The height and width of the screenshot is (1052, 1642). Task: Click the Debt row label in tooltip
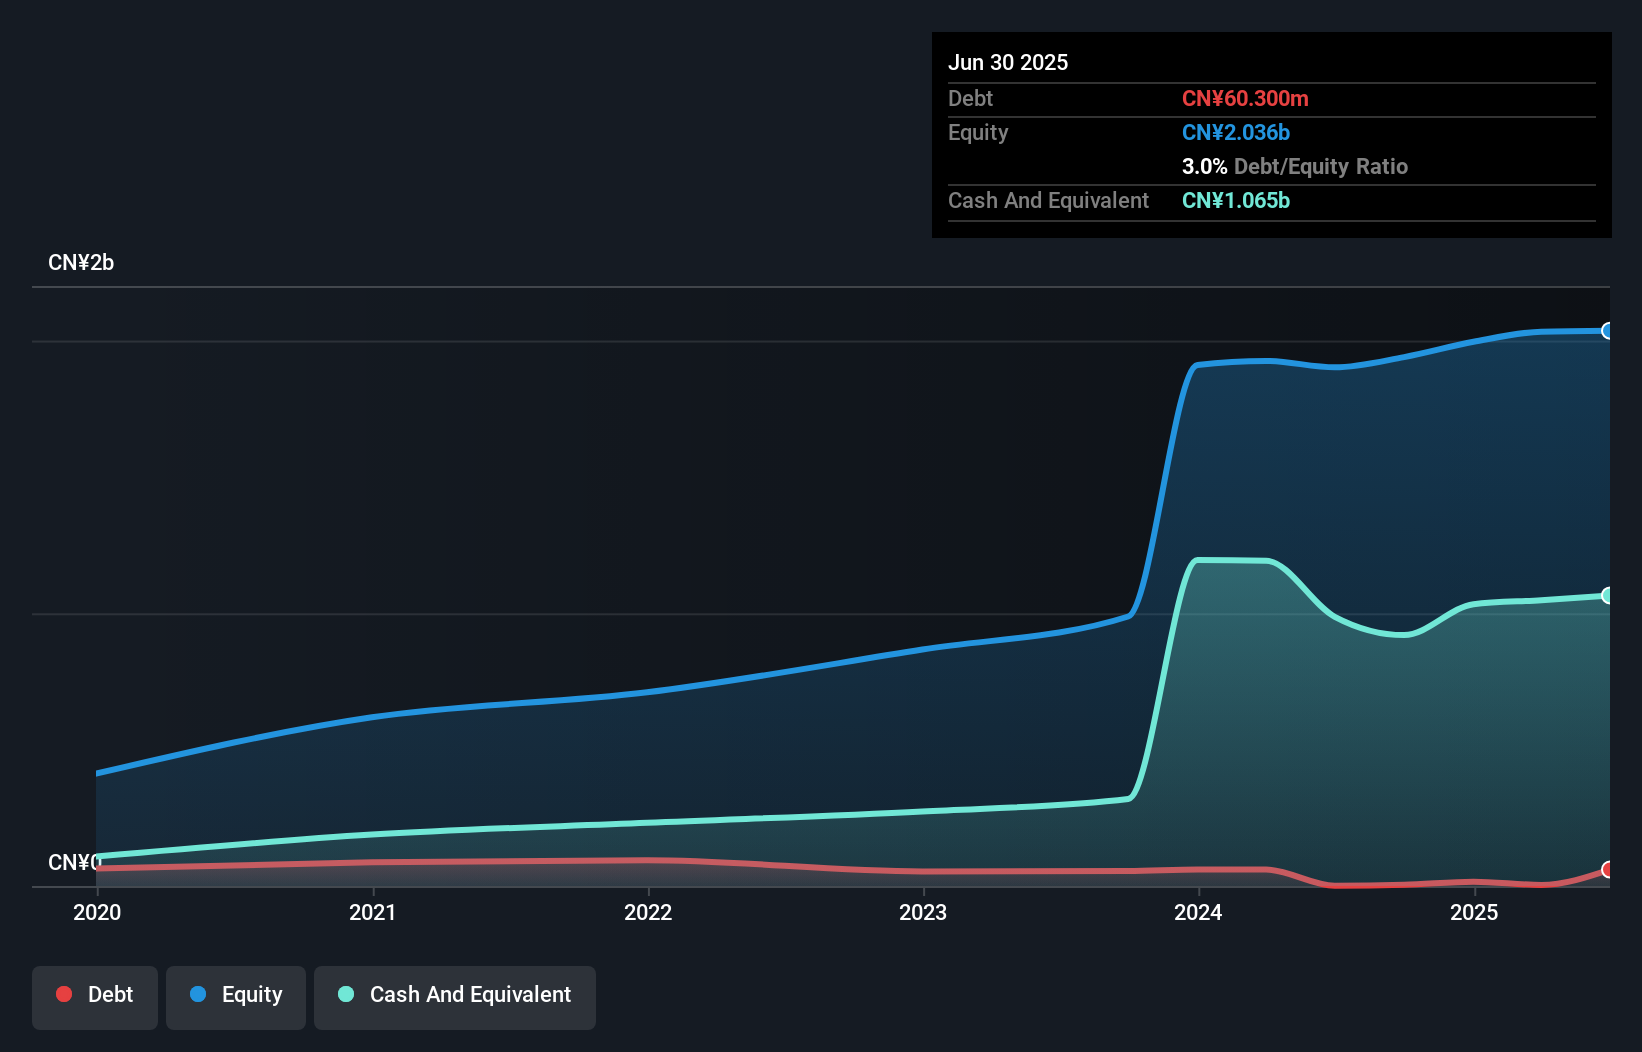(970, 98)
